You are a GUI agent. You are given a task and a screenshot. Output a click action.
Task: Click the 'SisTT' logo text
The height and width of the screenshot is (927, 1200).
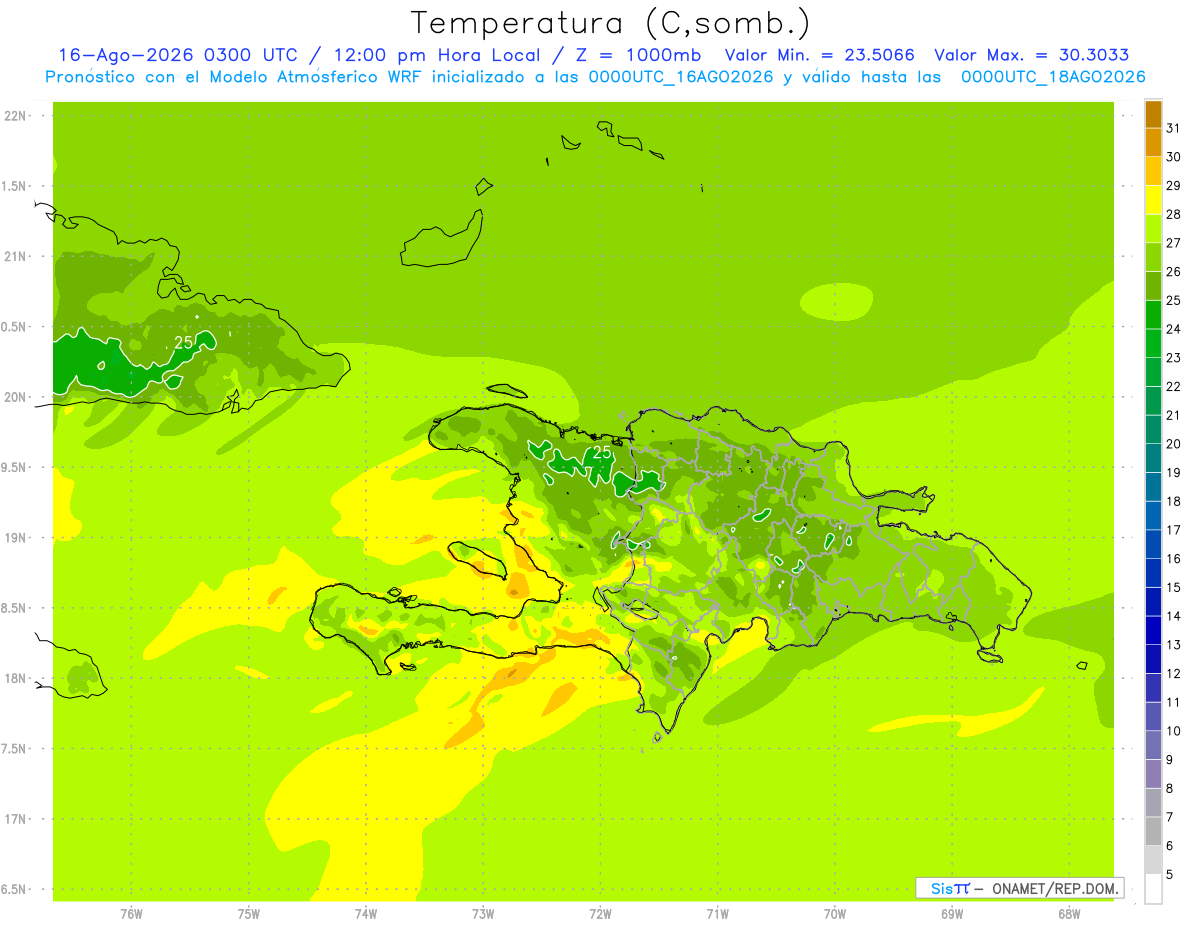pos(950,888)
